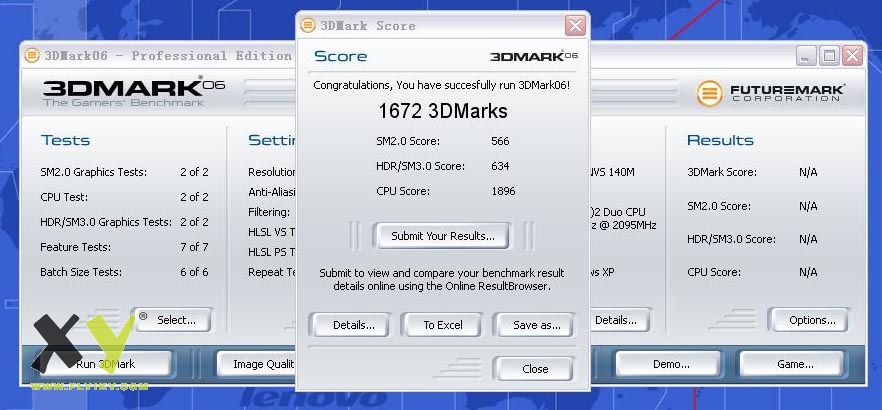Open Image Quality tool in main window
882x410 pixels.
tap(257, 364)
